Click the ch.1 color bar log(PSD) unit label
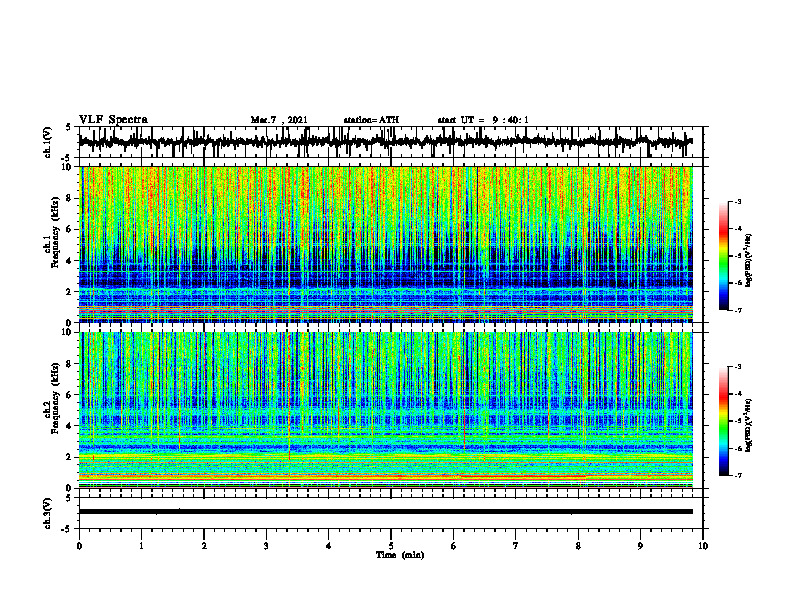Viewport: 792px width, 612px height. 750,261
